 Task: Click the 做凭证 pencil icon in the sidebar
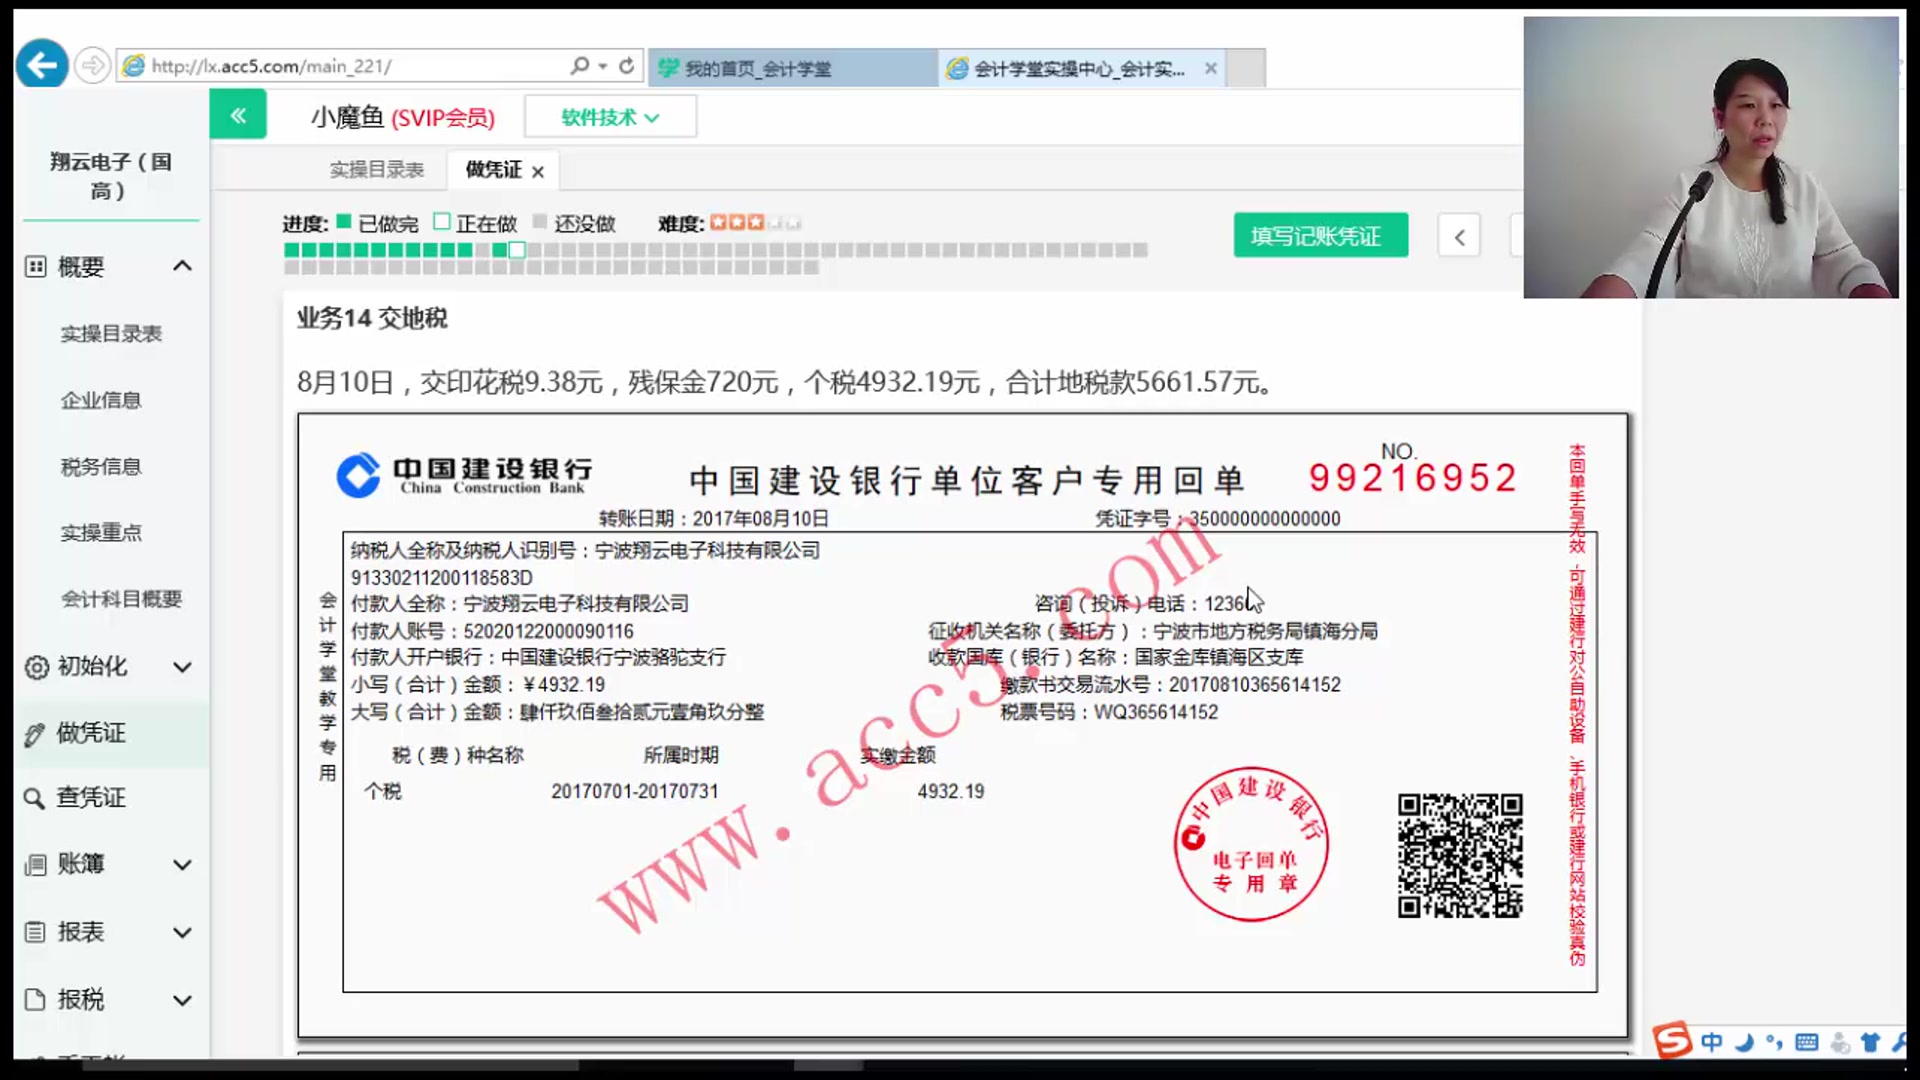tap(35, 734)
